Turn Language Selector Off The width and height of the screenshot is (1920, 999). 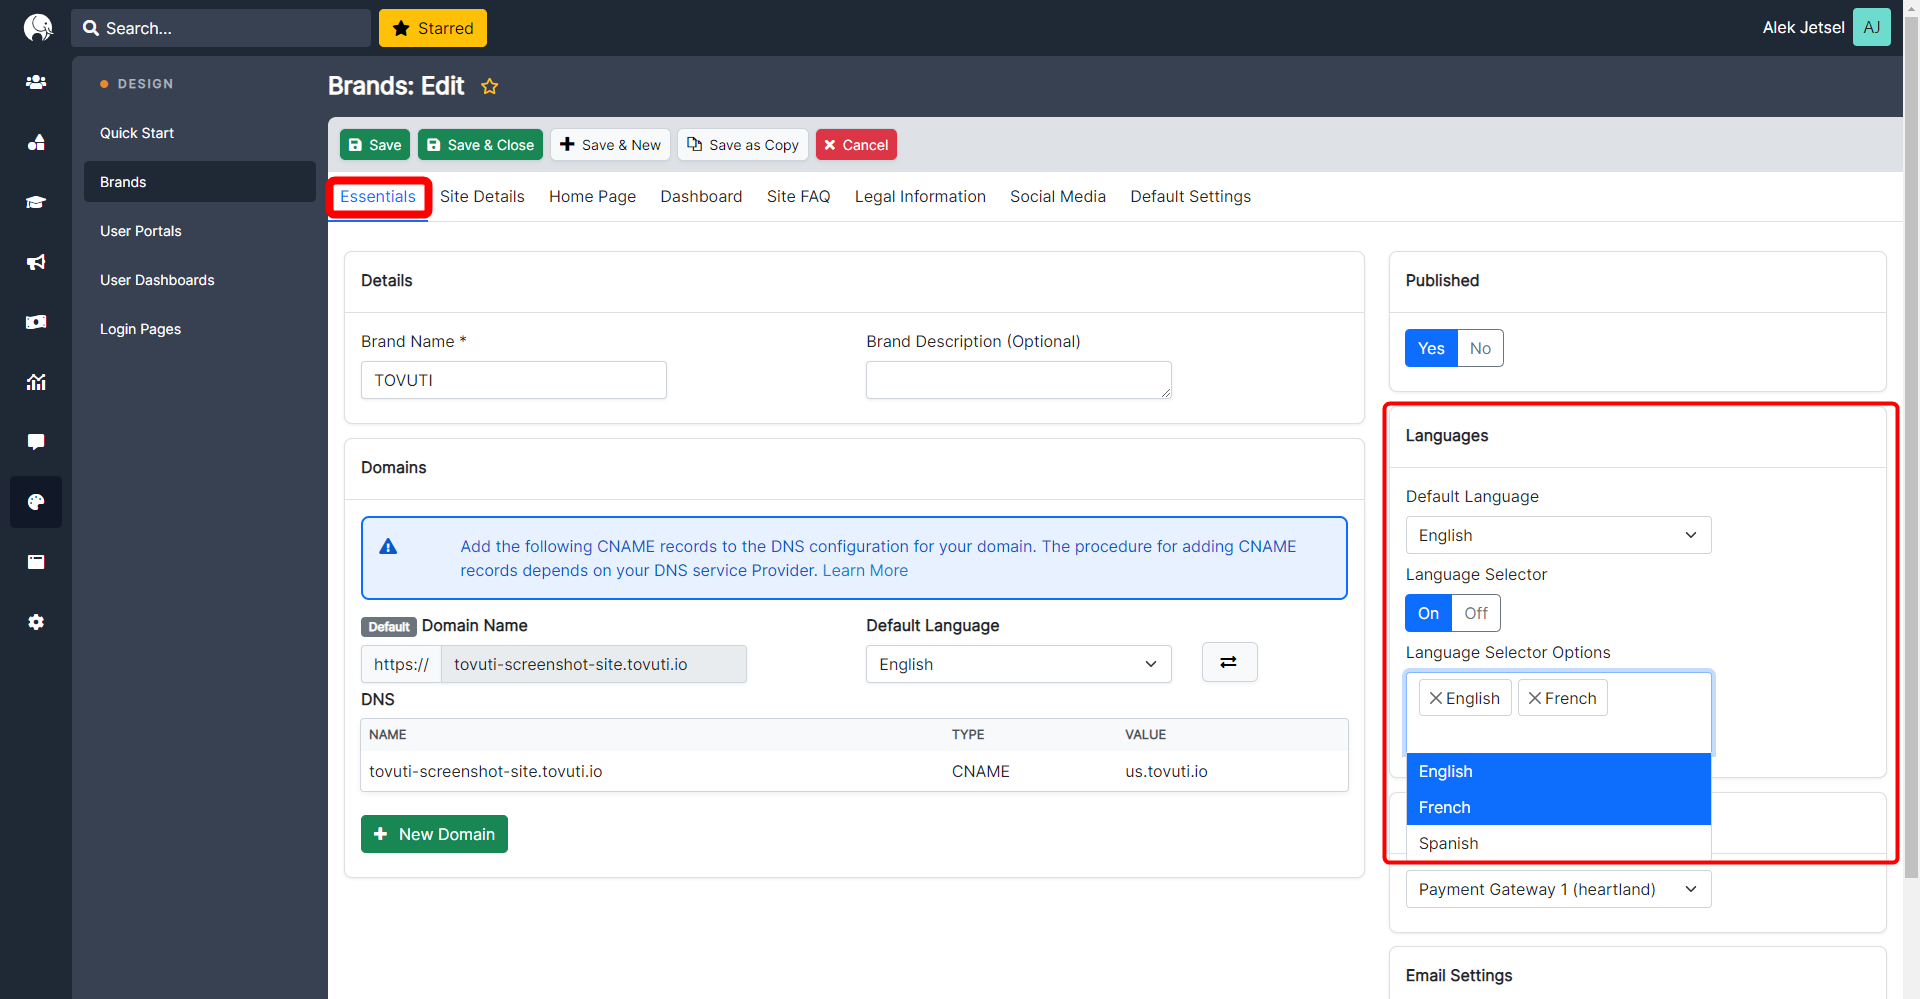pos(1475,613)
